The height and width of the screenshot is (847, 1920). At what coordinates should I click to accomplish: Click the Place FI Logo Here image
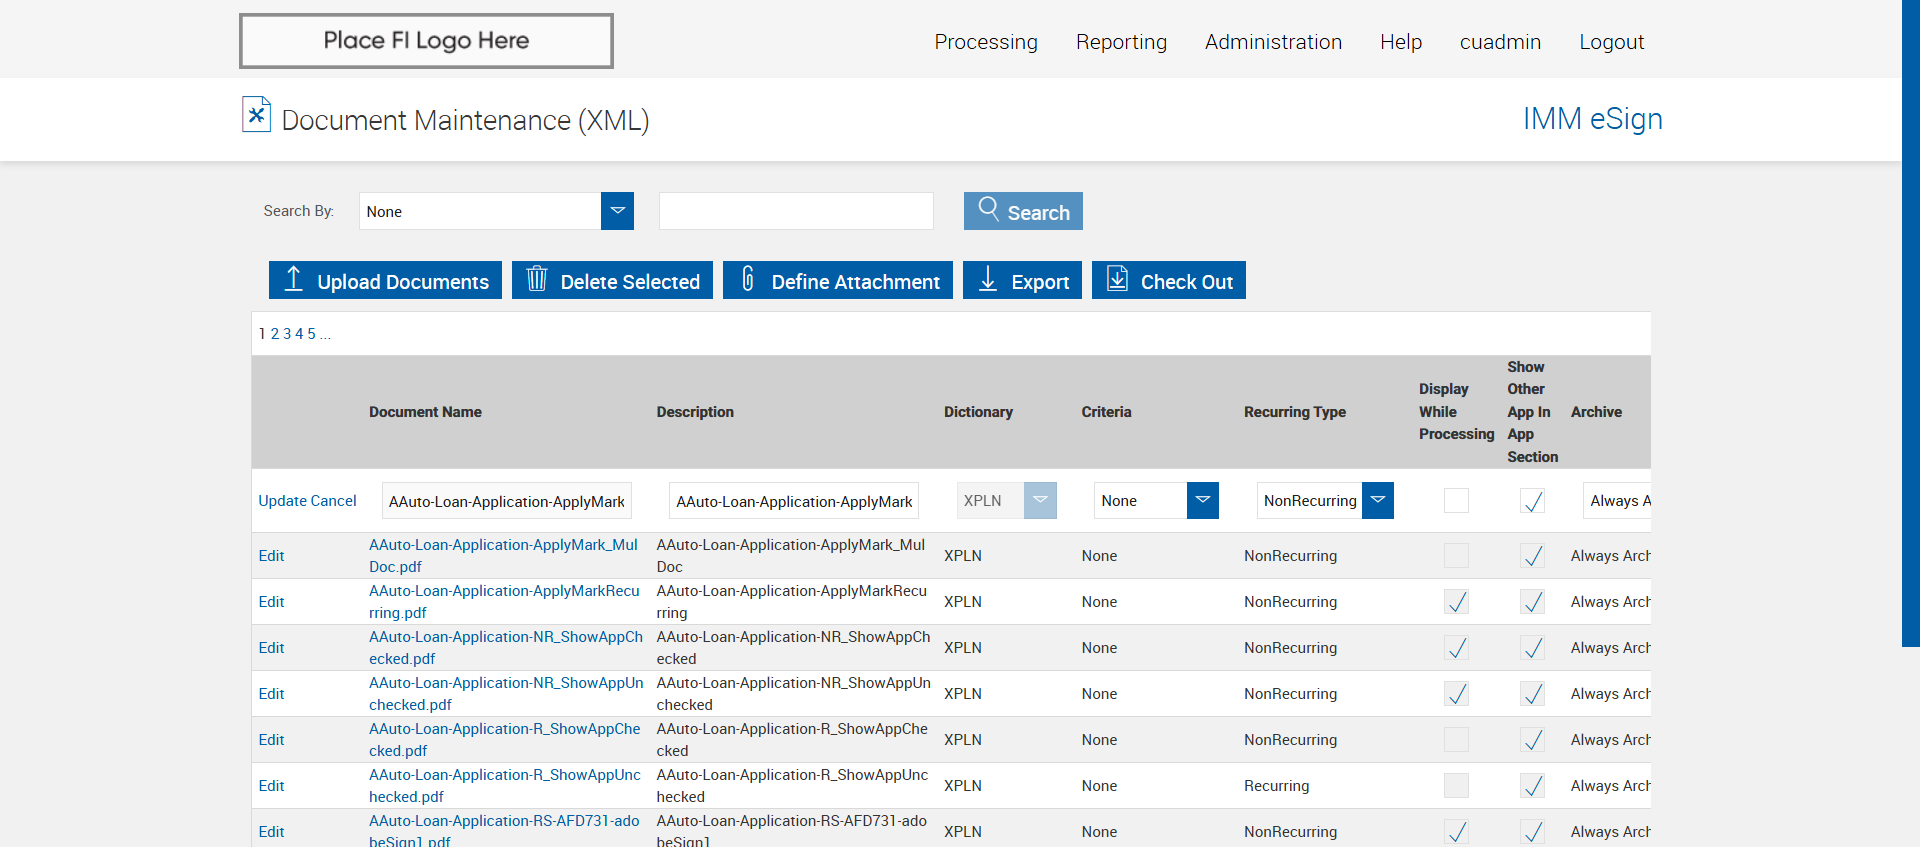coord(426,41)
